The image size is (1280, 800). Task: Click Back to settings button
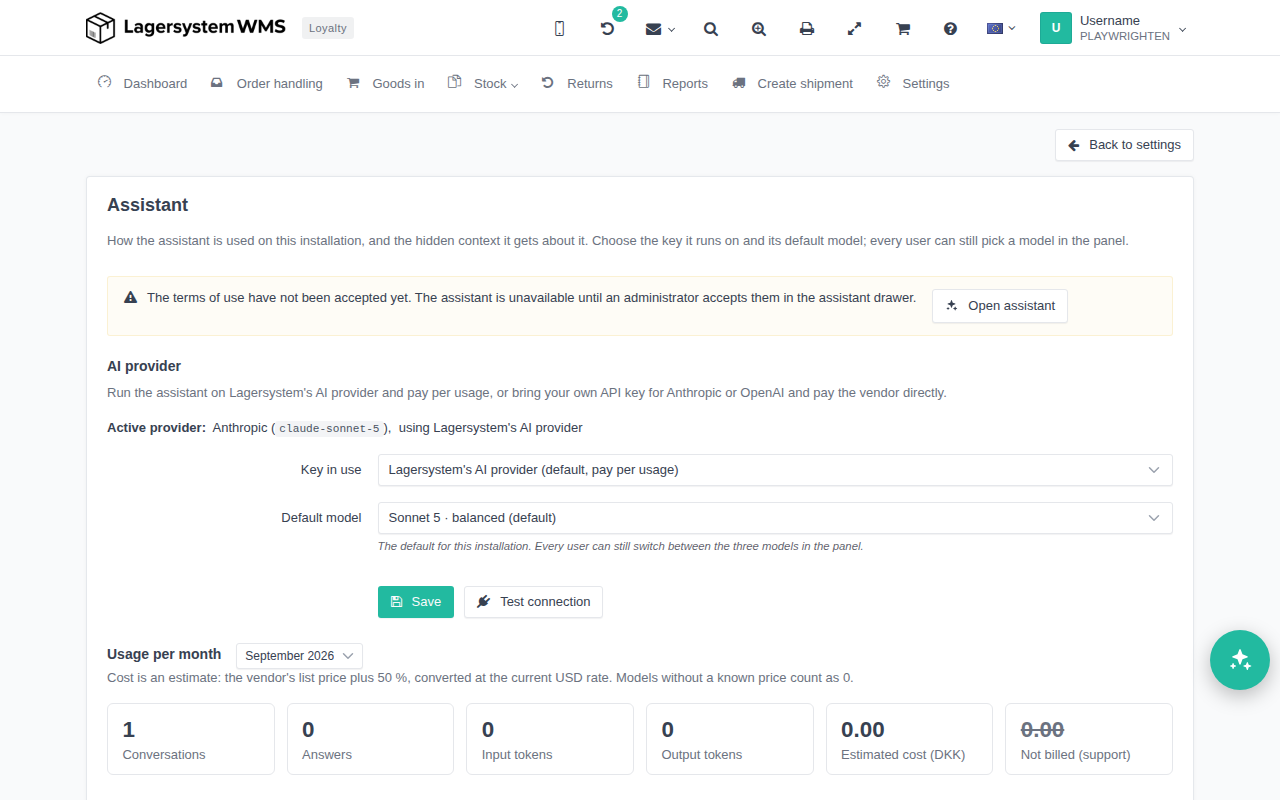tap(1124, 145)
